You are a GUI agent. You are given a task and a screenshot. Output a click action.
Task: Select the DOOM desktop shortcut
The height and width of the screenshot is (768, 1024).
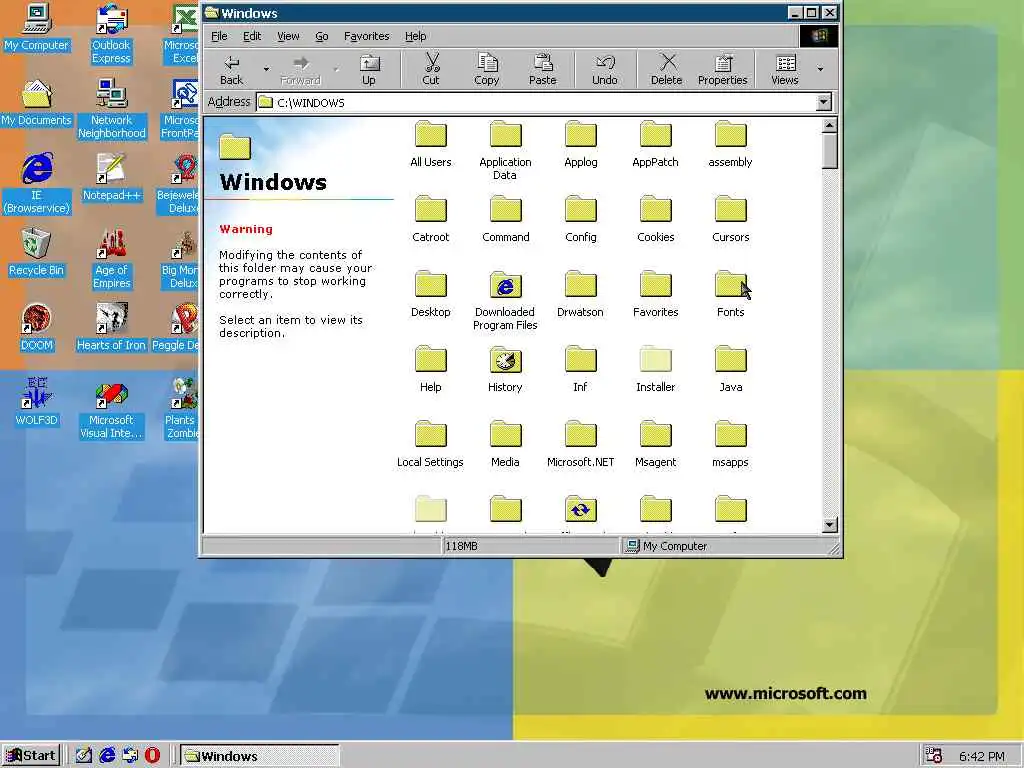[x=37, y=328]
